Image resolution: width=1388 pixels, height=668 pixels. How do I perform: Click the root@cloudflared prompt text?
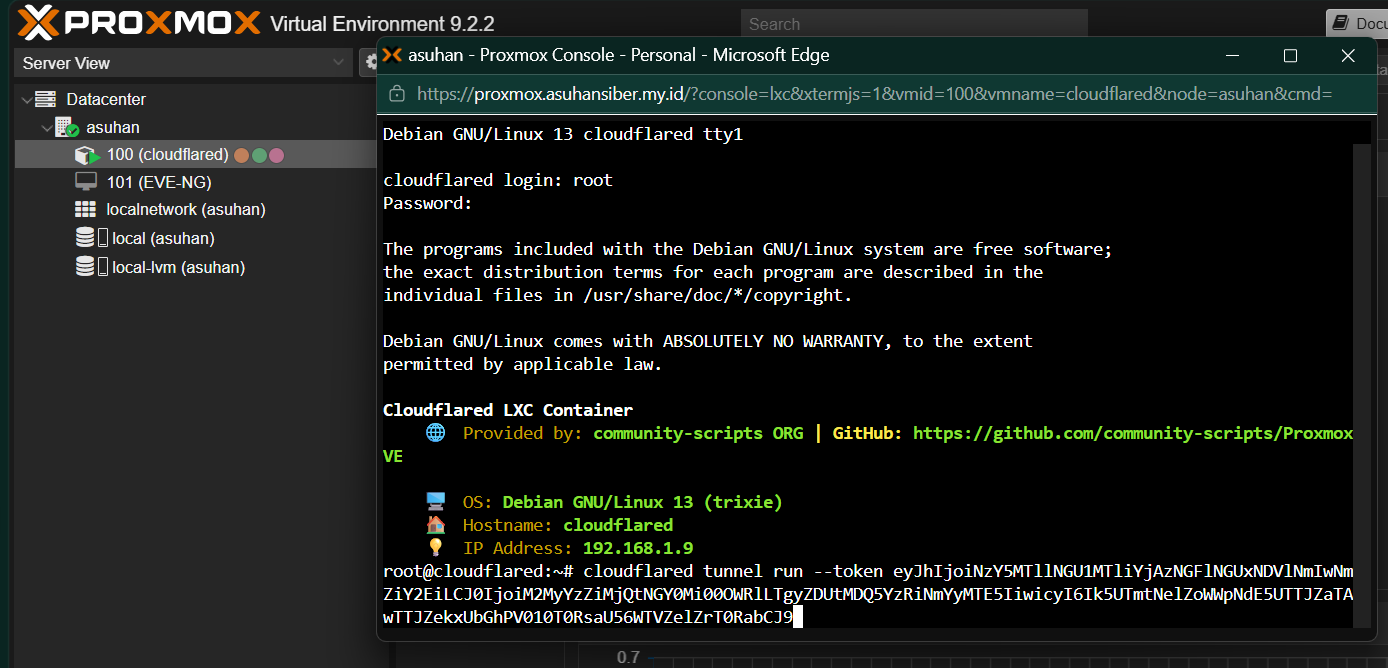click(x=478, y=571)
